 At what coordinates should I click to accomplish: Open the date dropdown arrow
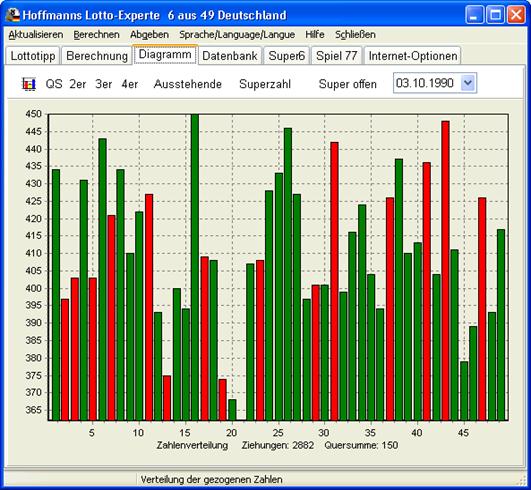pos(468,83)
